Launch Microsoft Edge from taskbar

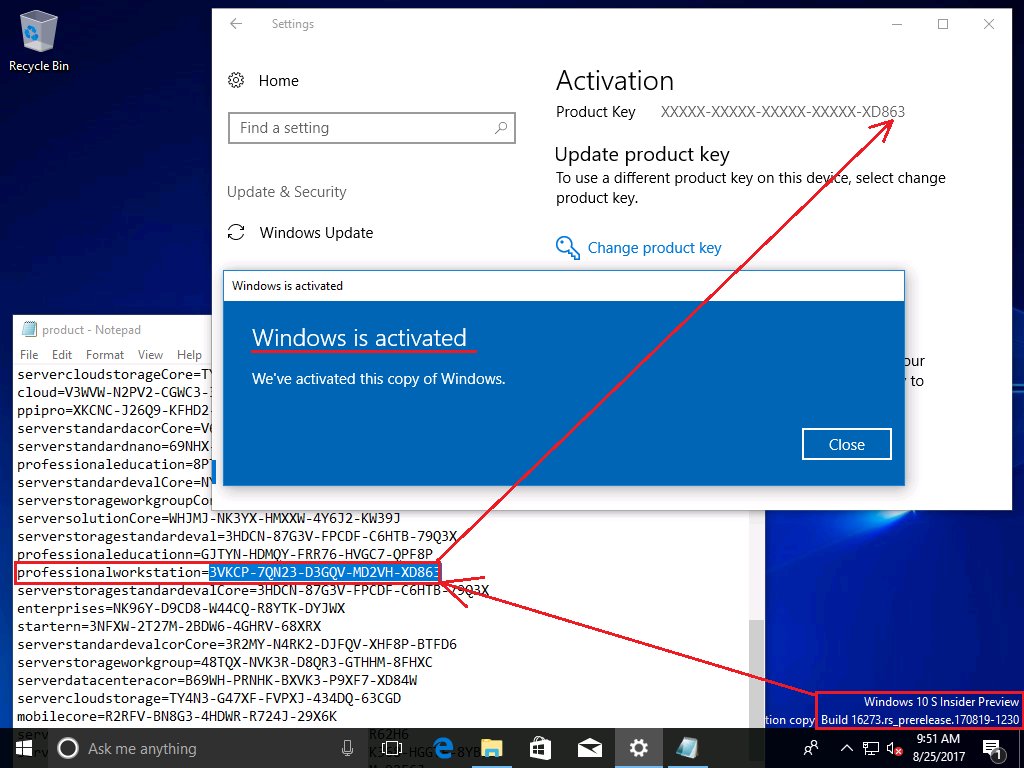pos(443,748)
